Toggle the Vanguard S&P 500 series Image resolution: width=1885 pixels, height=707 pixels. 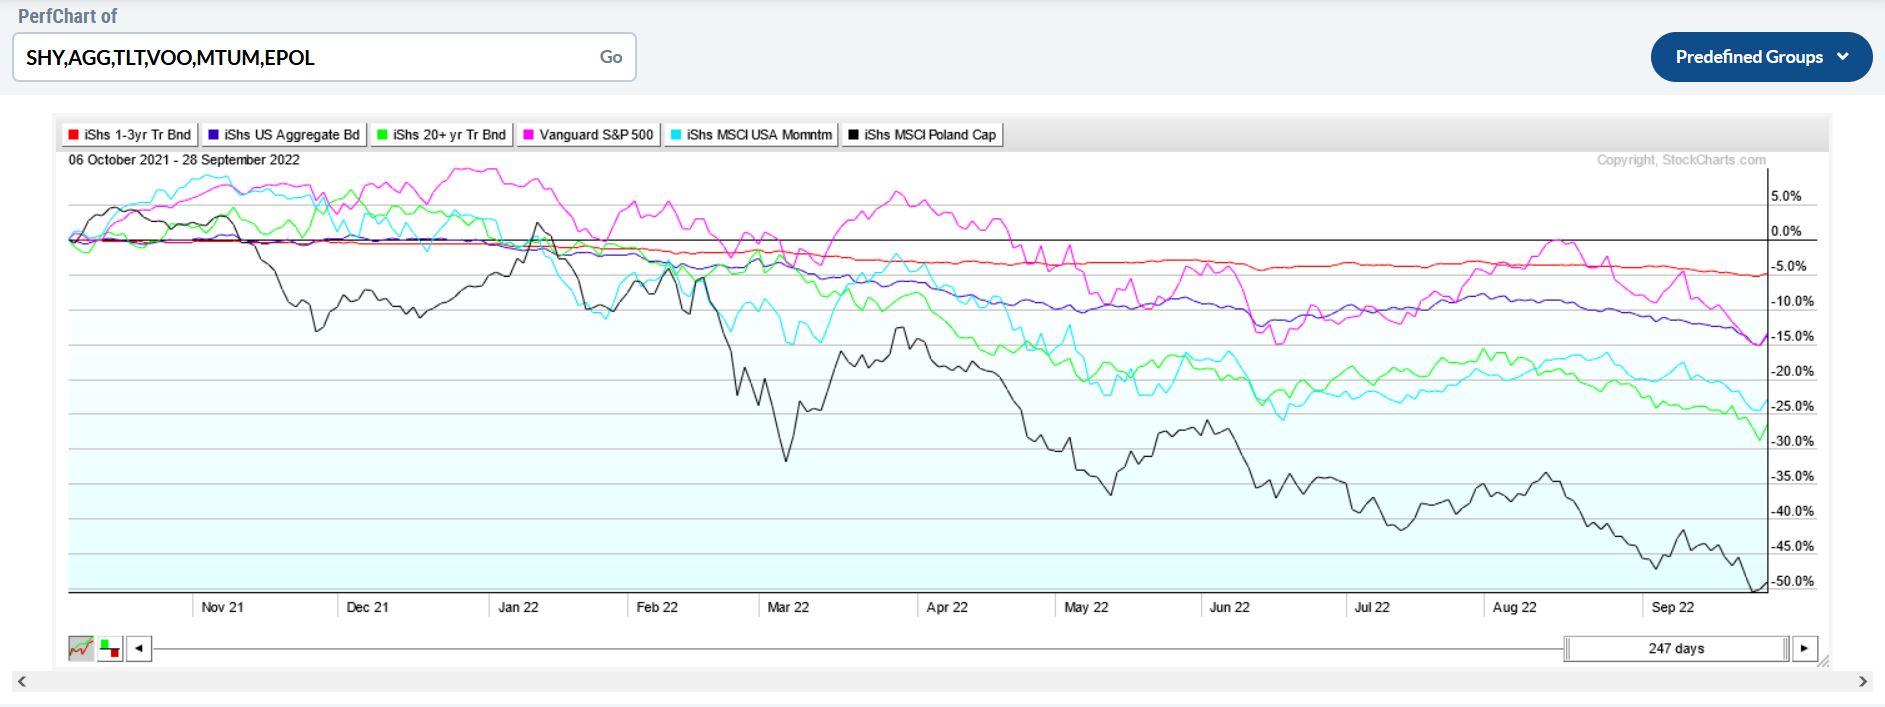[x=588, y=135]
